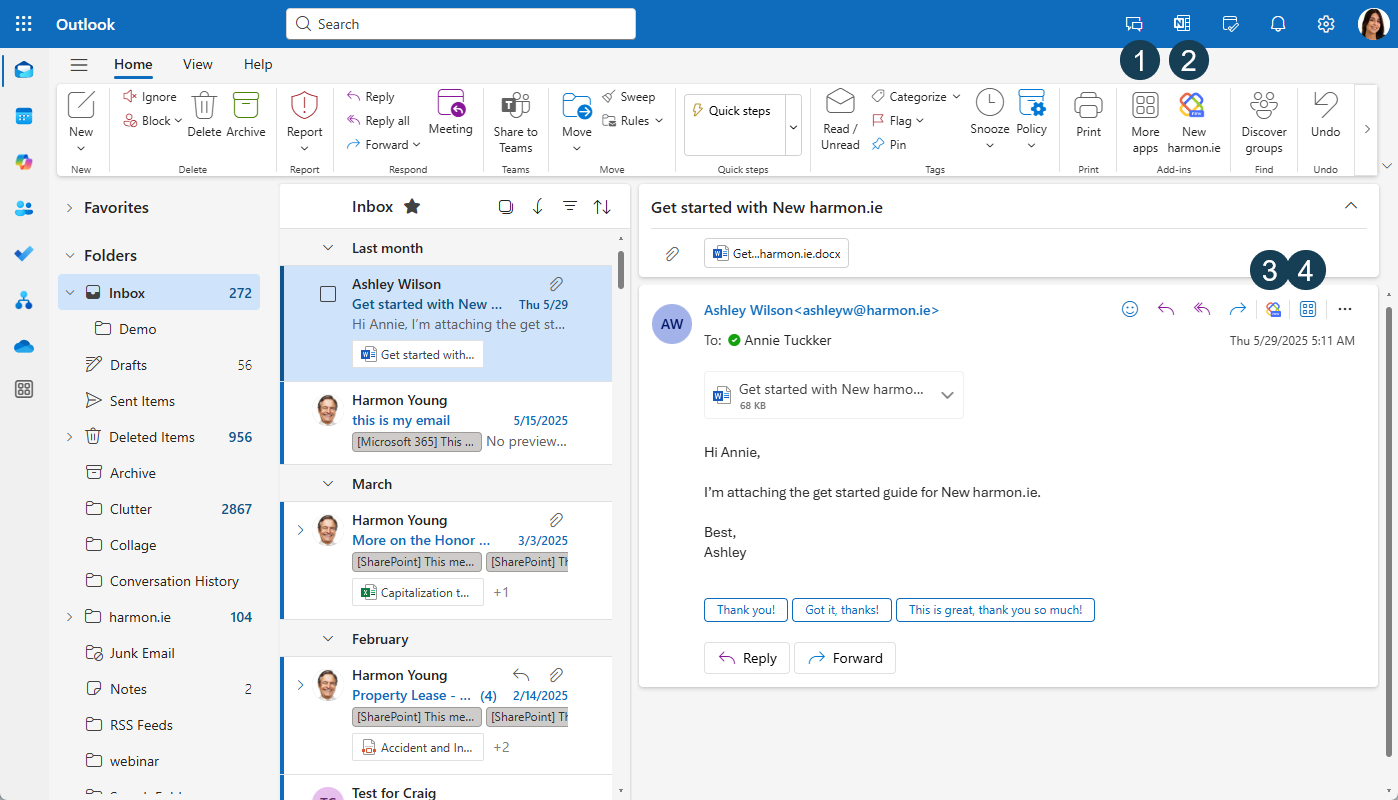Pin the selected message
The width and height of the screenshot is (1398, 800).
889,144
